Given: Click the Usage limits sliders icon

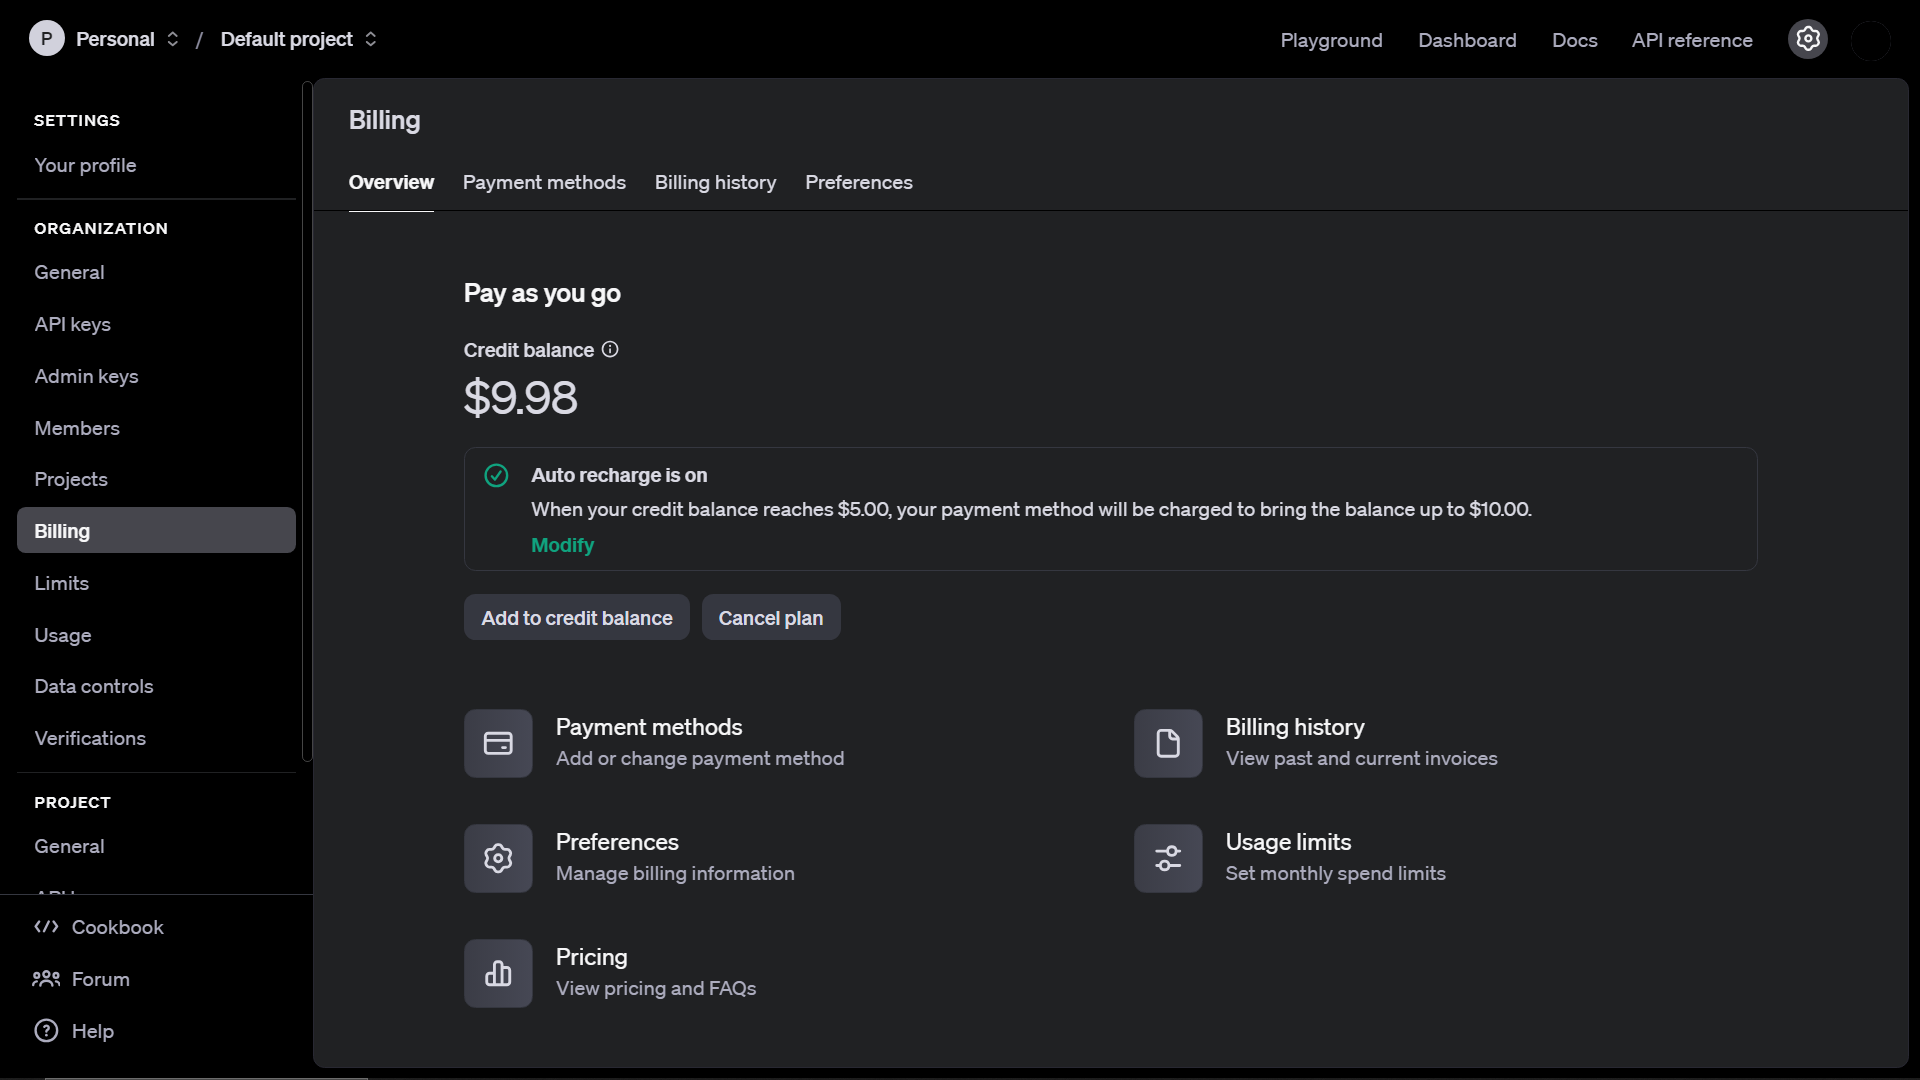Looking at the screenshot, I should [1168, 858].
